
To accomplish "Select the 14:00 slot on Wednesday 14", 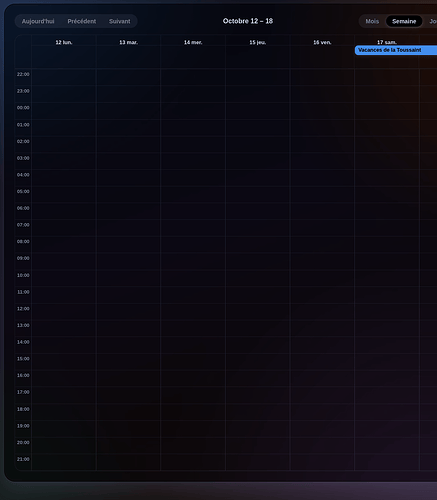I will coord(193,345).
